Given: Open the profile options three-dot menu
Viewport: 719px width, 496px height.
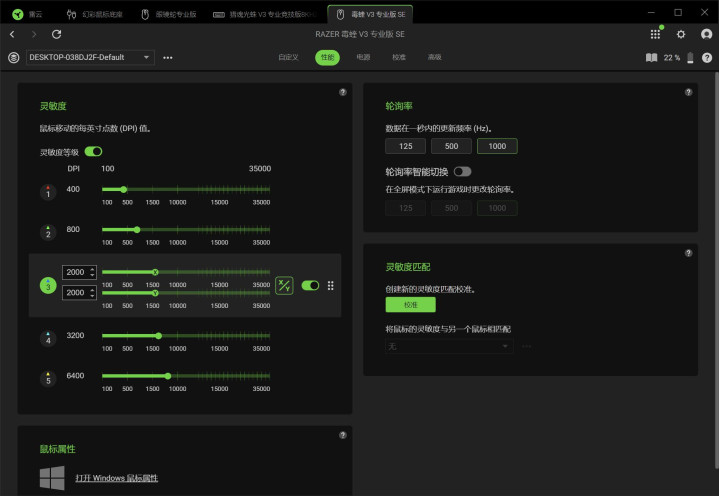Looking at the screenshot, I should (x=168, y=58).
